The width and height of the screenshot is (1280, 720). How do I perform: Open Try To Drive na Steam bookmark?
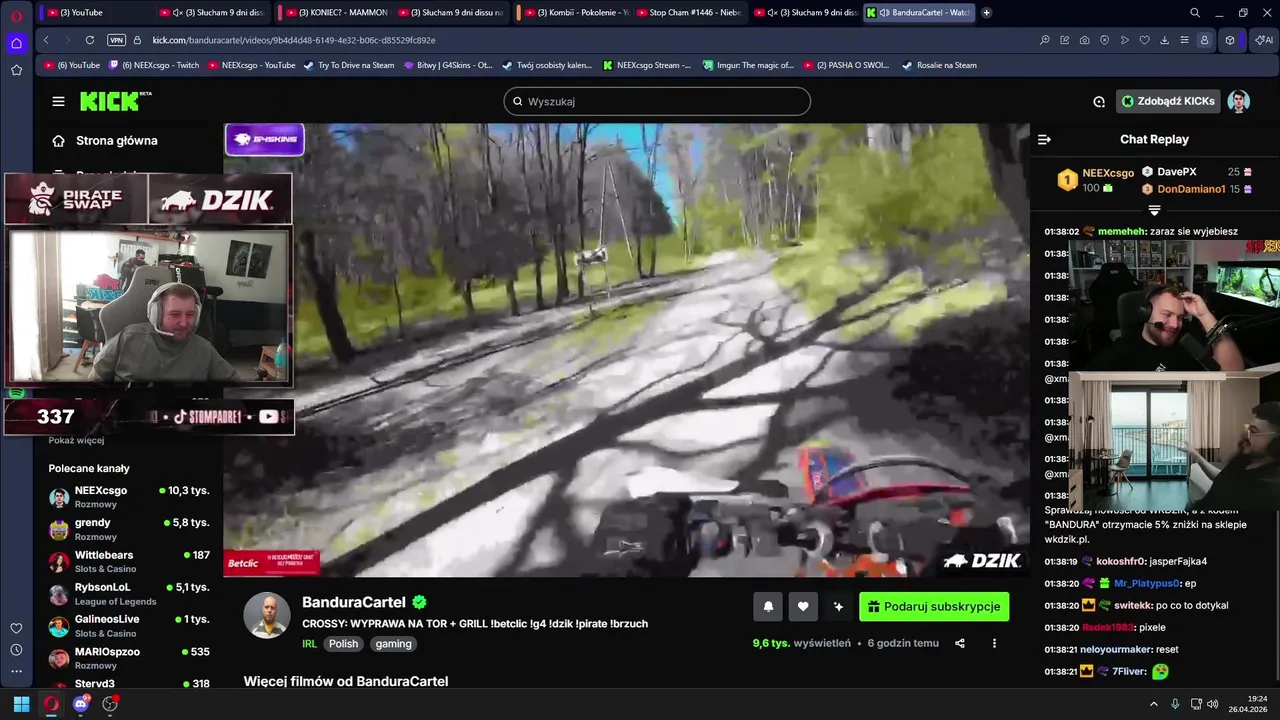[349, 65]
